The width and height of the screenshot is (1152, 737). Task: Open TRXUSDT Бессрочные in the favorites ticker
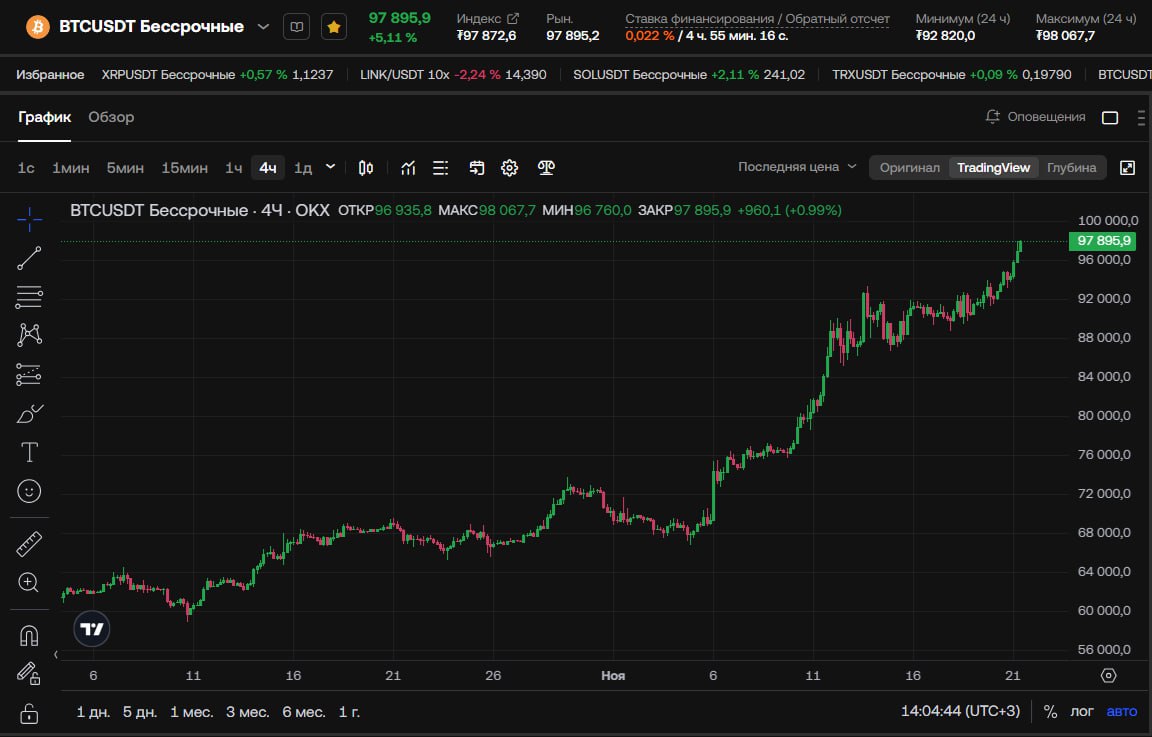951,75
